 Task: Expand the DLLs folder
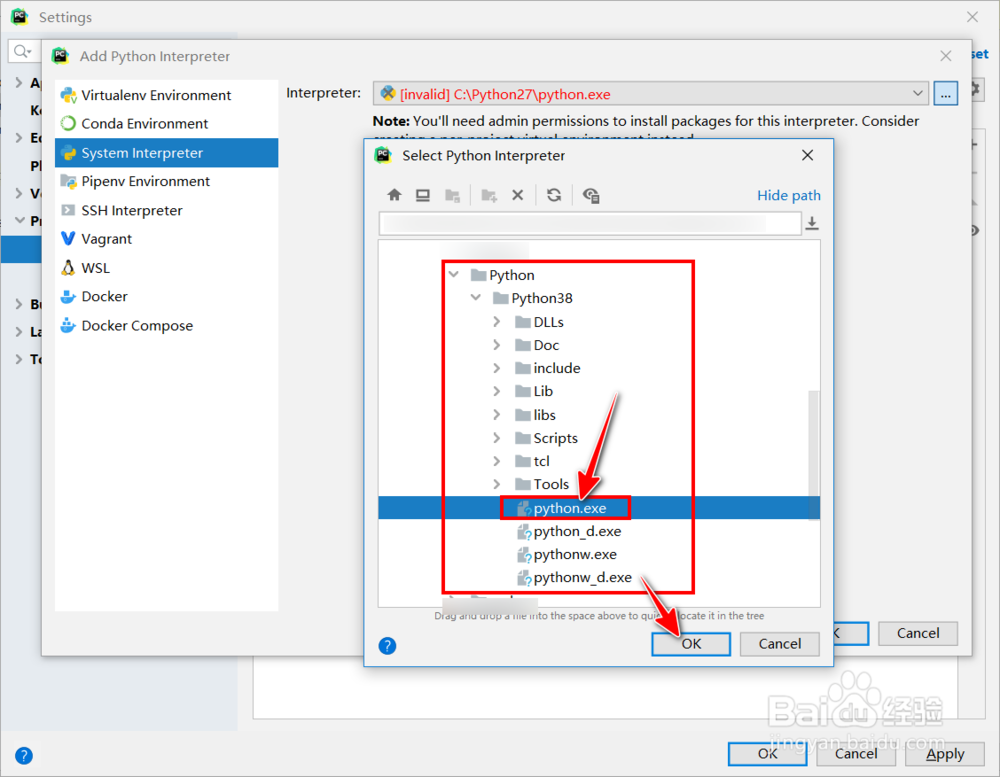coord(497,322)
